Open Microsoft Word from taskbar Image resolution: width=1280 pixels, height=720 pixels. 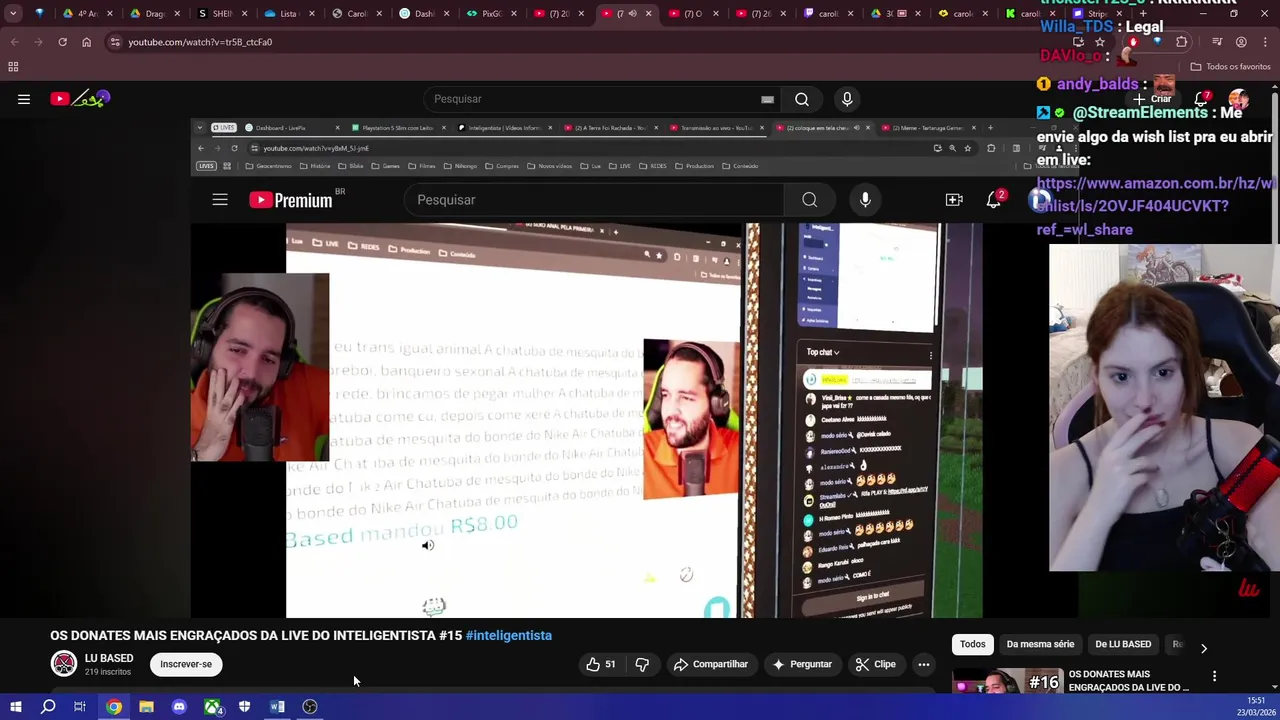pyautogui.click(x=277, y=707)
